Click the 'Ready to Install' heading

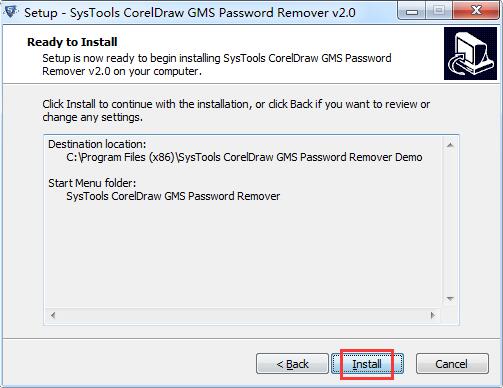coord(72,42)
